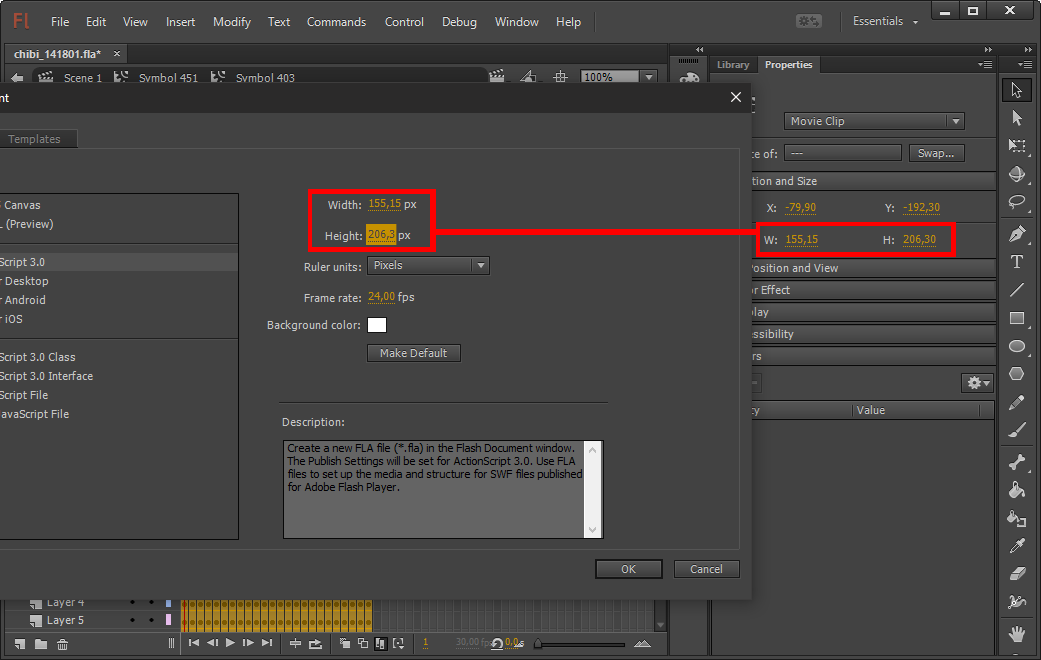
Task: Pick the Pen tool
Action: pos(1017,235)
